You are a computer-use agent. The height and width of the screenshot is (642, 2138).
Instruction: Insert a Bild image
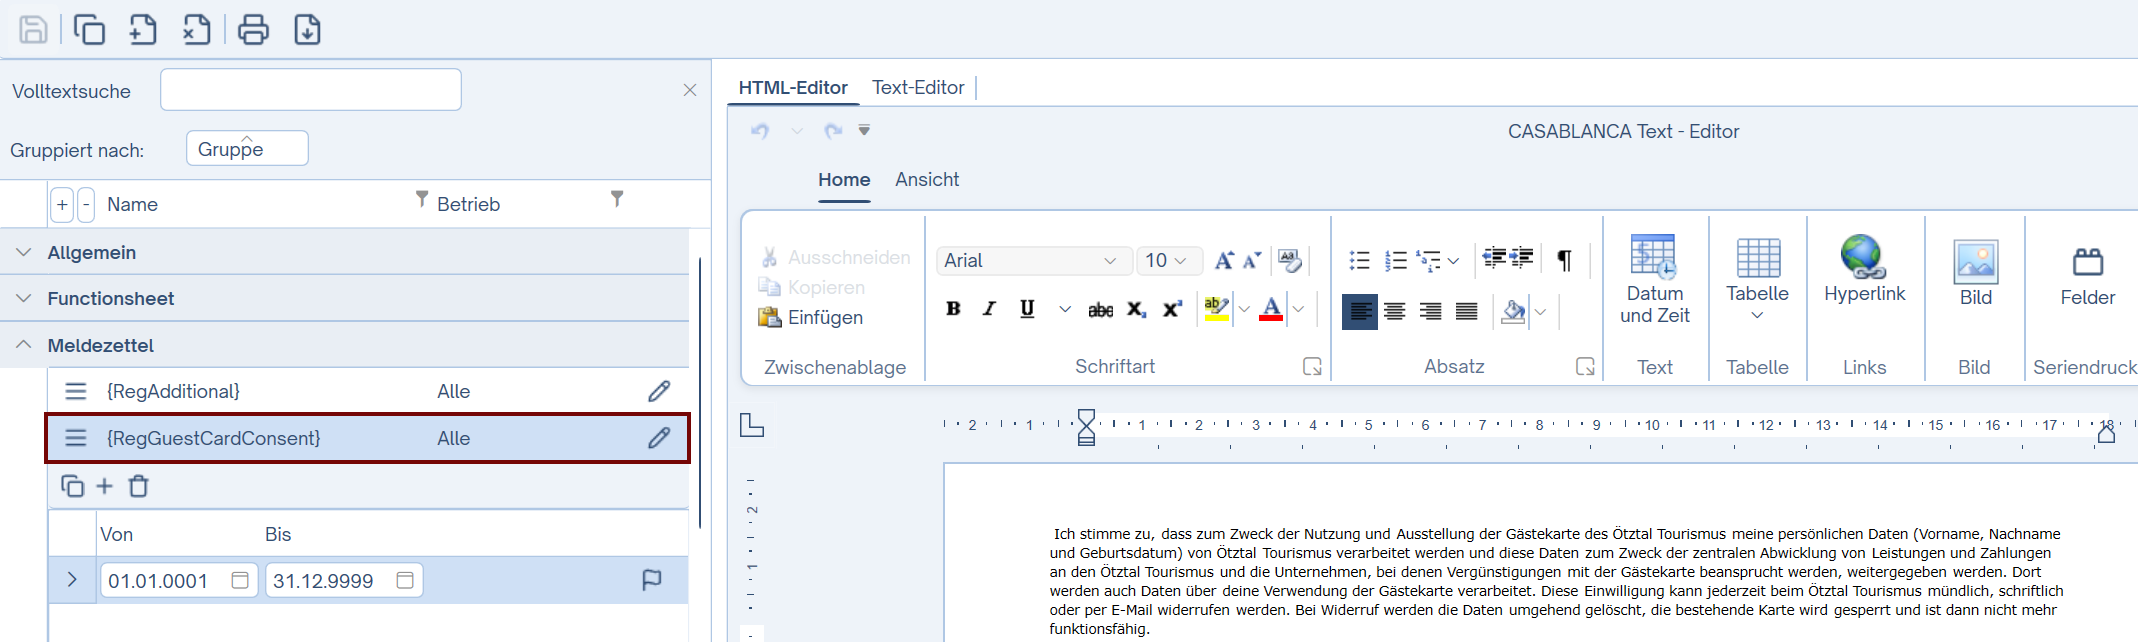tap(1975, 273)
